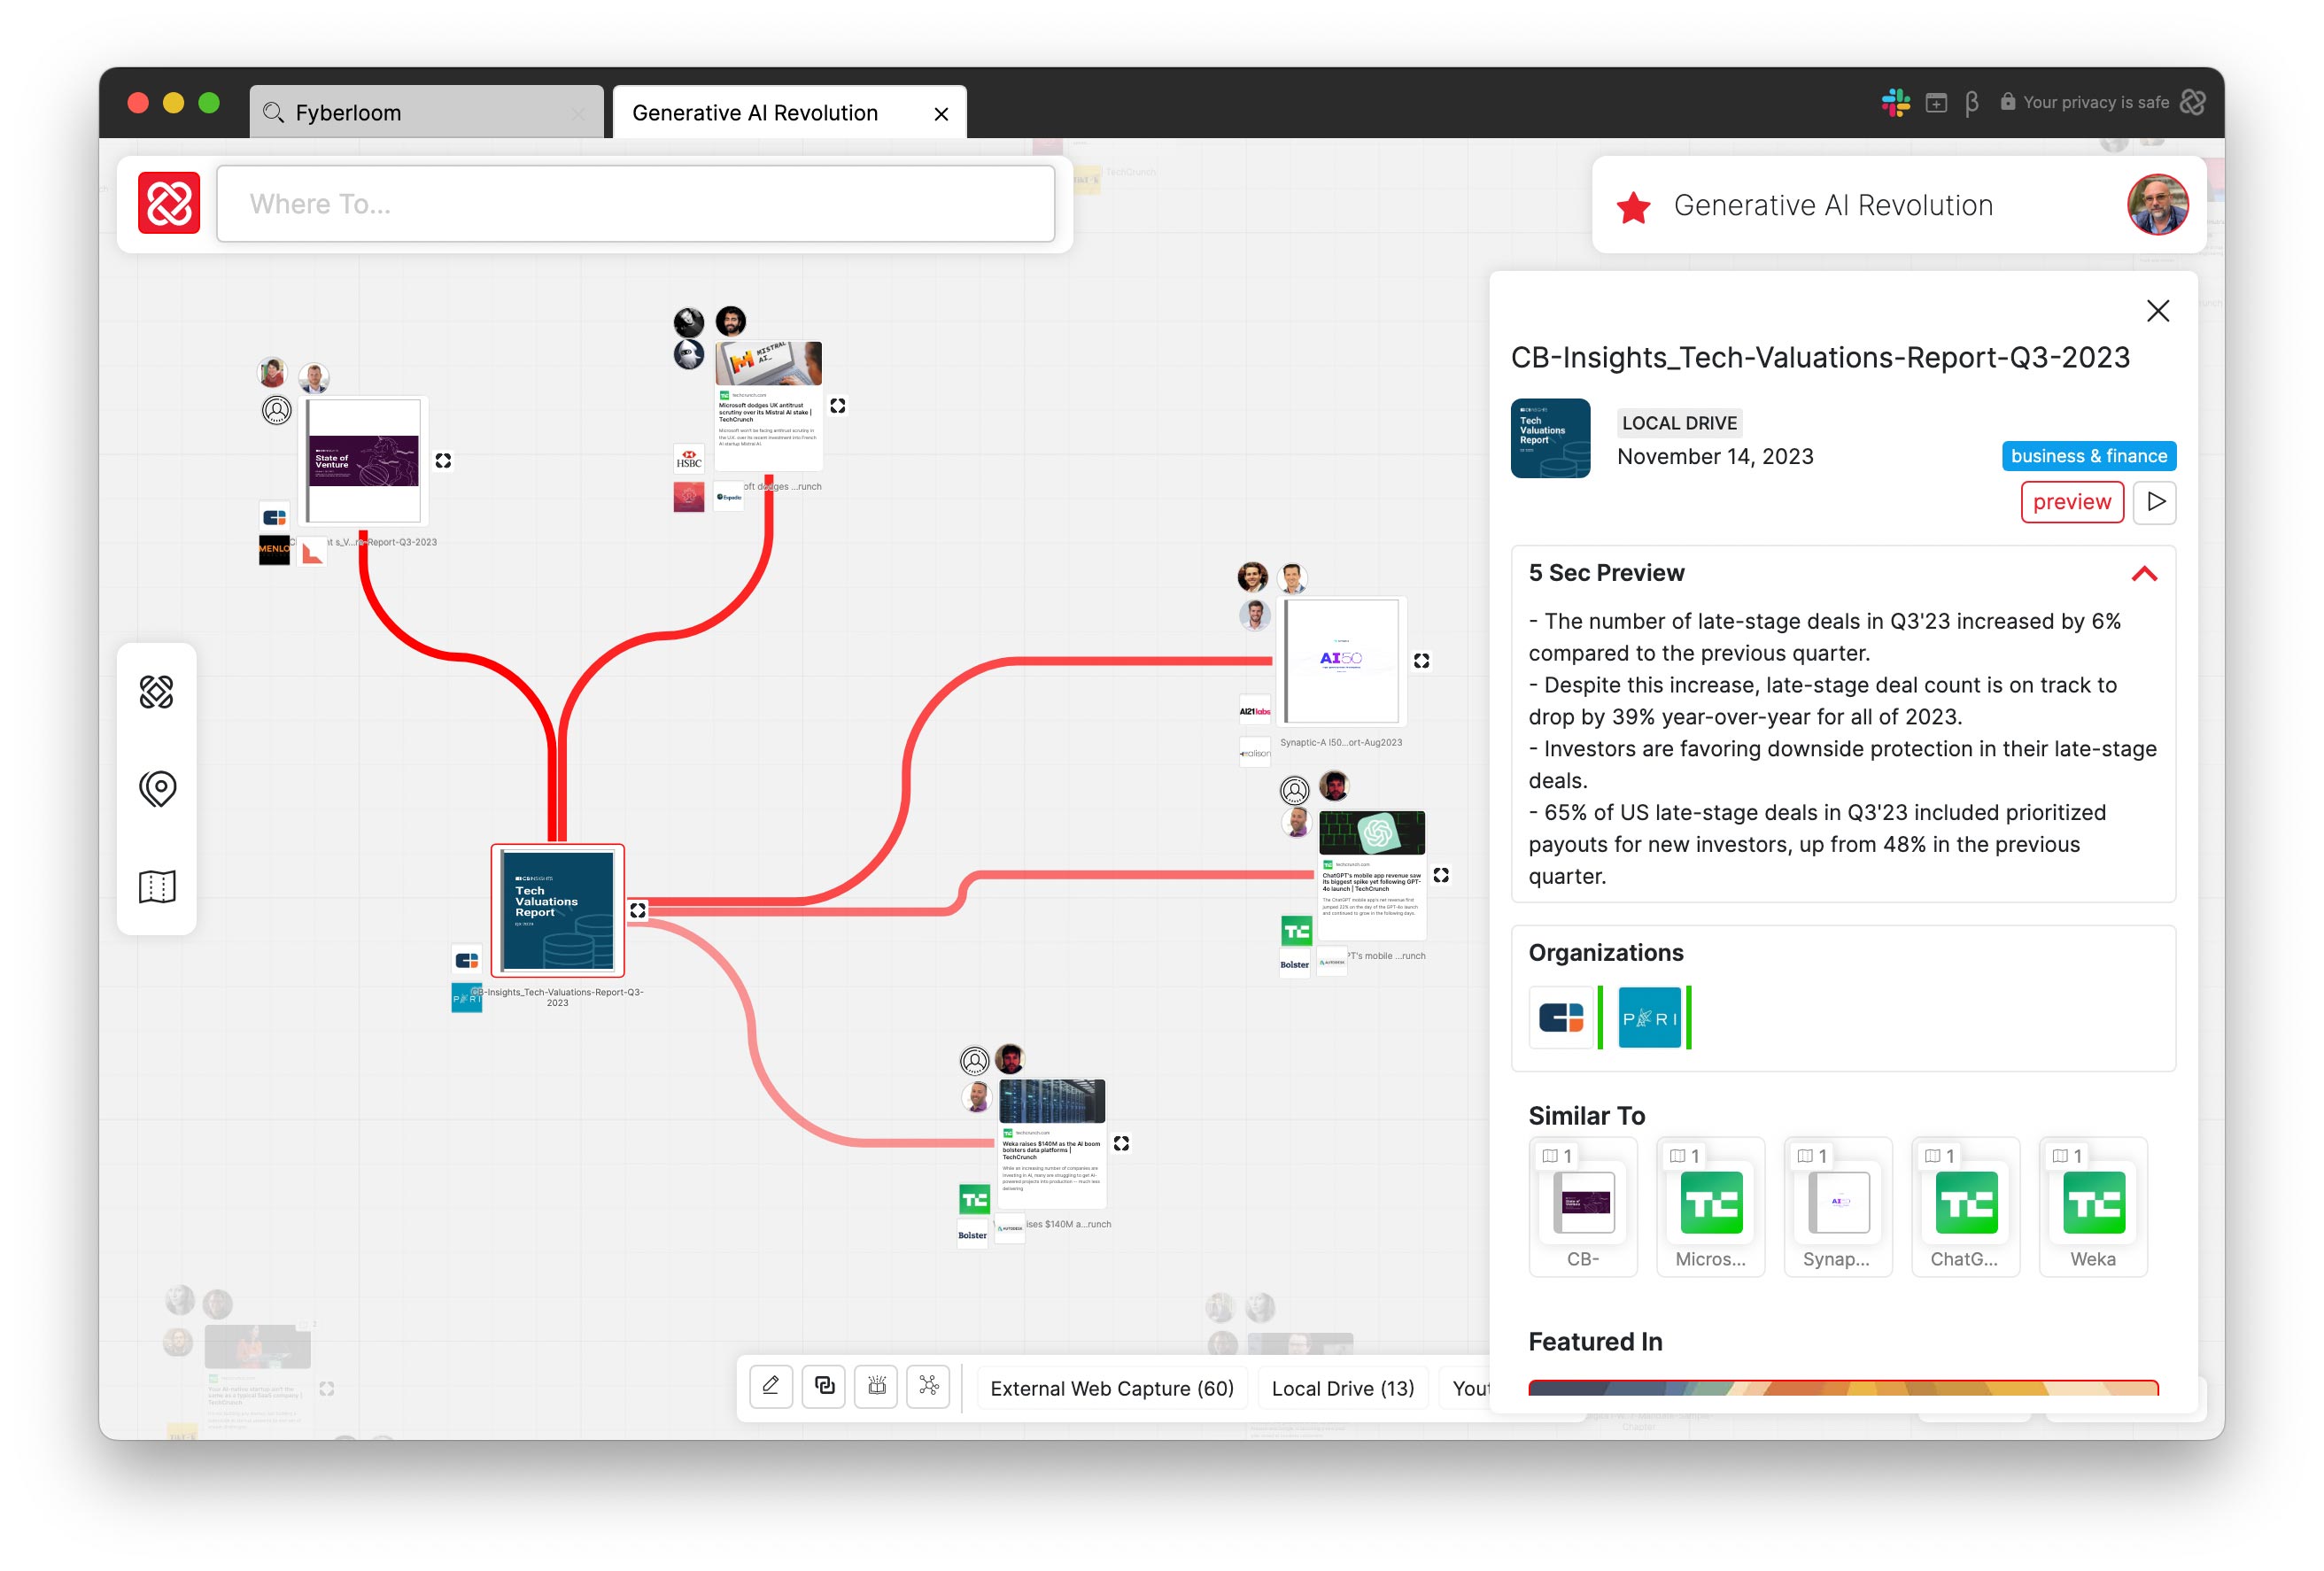Click the open book icon in bottom toolbar
Screen dimensions: 2324x1571
(x=876, y=1386)
